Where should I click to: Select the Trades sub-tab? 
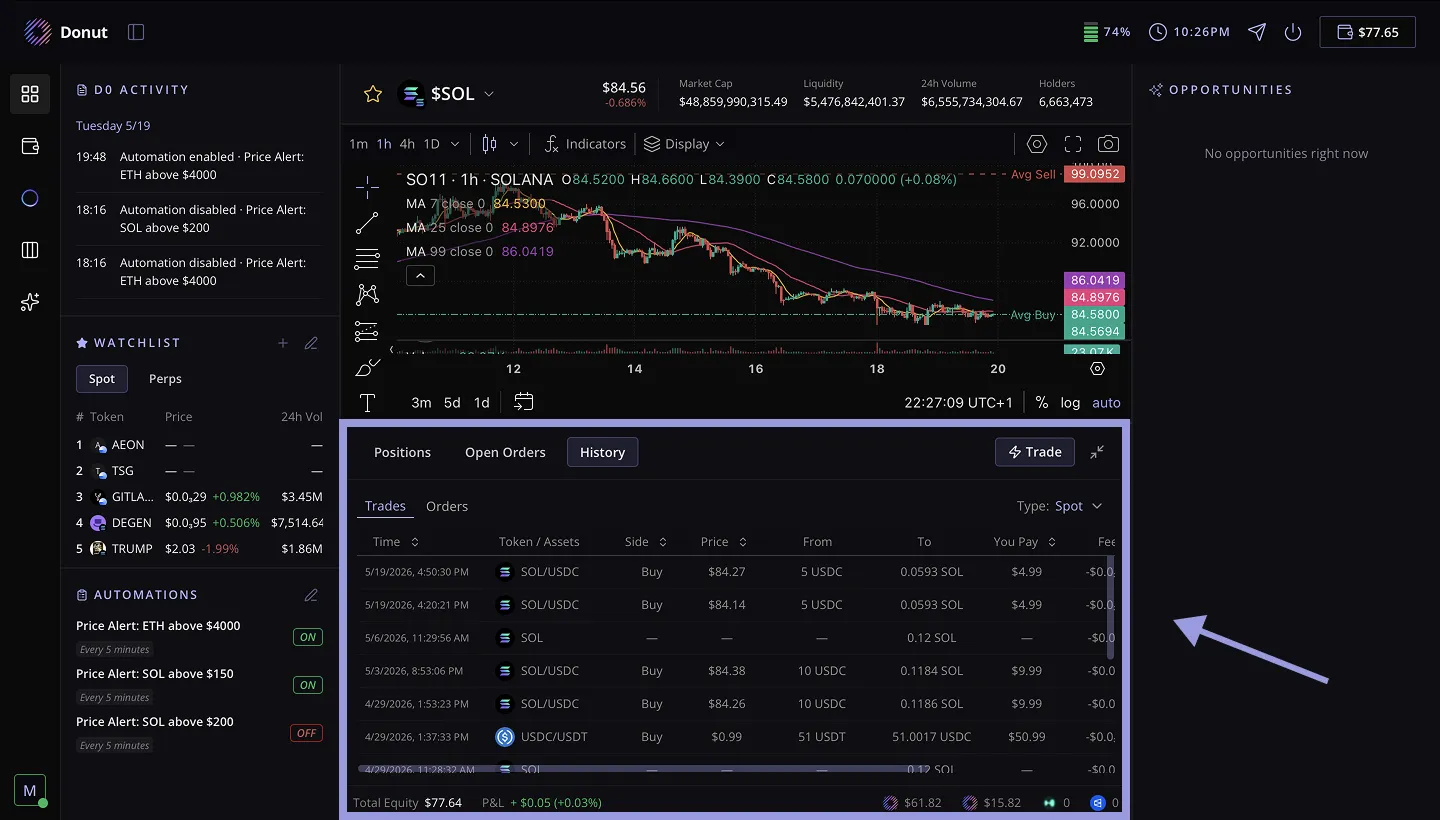coord(385,506)
